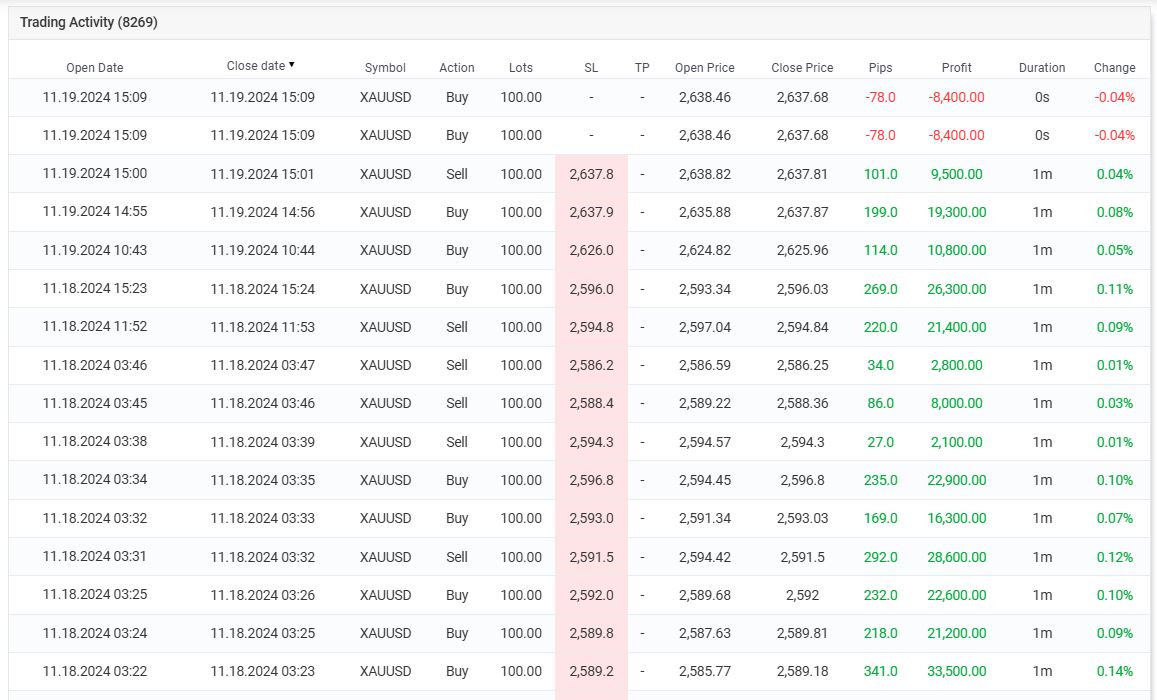Sort trades by Pips column
1157x700 pixels.
point(880,68)
